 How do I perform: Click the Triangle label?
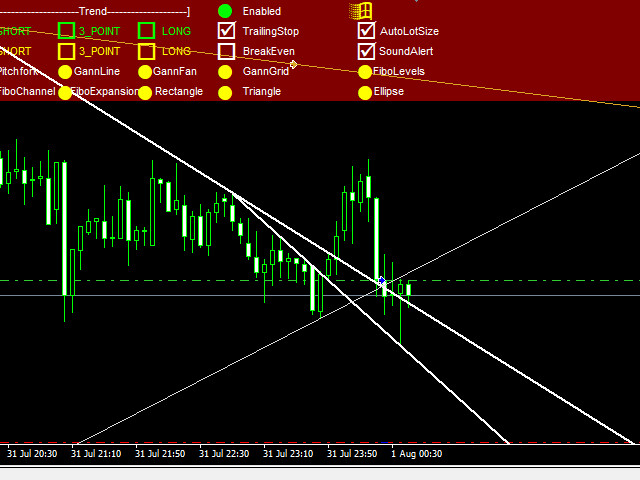pyautogui.click(x=262, y=91)
